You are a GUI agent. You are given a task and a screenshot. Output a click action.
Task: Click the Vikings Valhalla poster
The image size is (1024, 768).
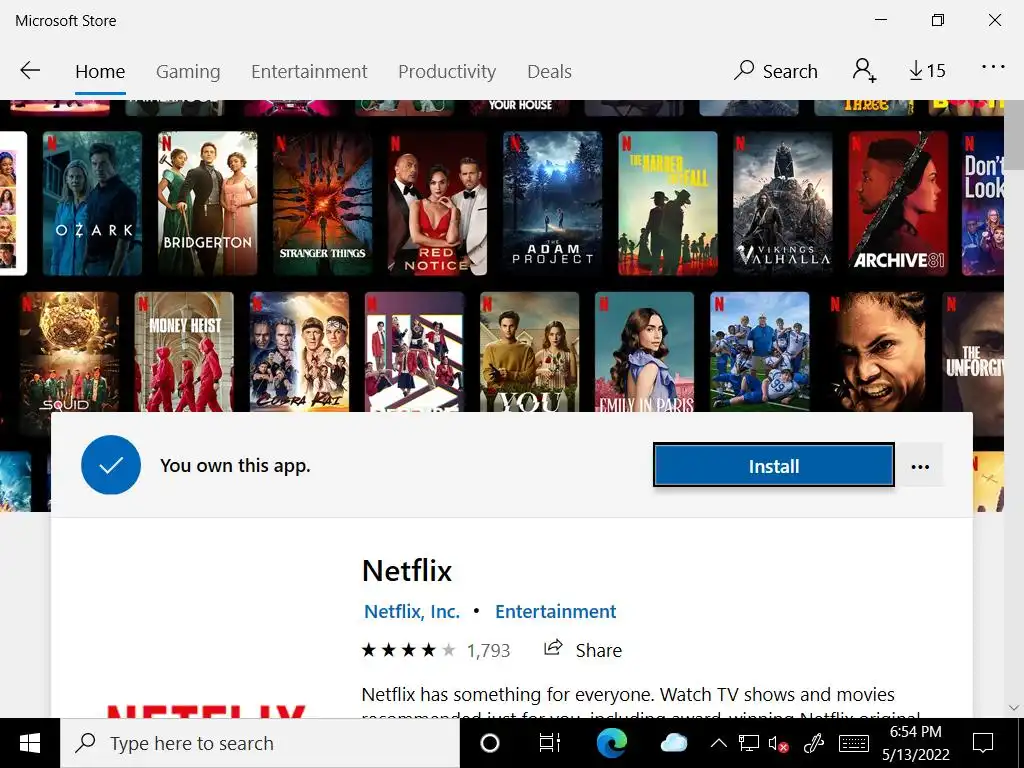pos(783,203)
